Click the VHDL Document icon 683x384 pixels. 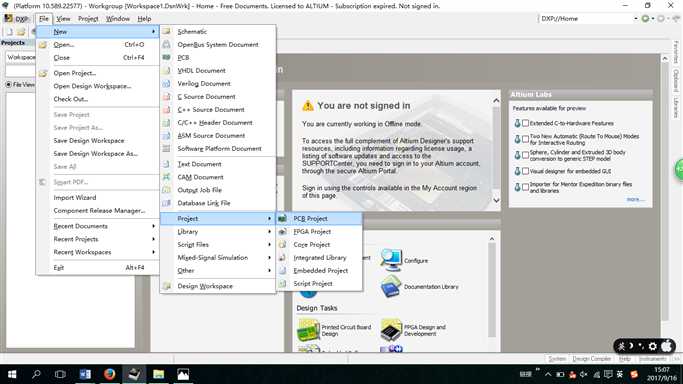coord(166,71)
